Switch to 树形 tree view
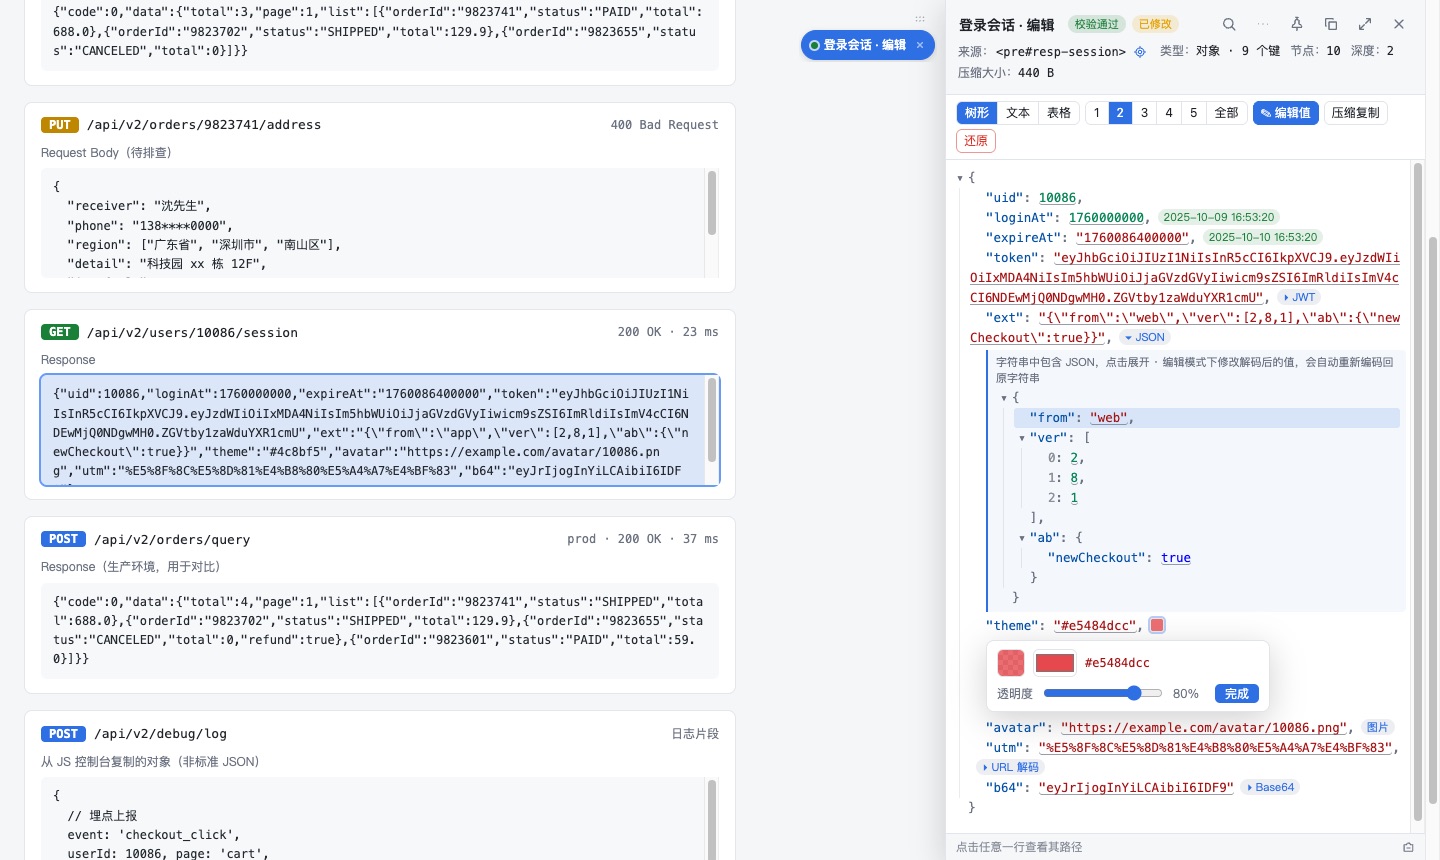This screenshot has height=860, width=1440. (x=977, y=113)
